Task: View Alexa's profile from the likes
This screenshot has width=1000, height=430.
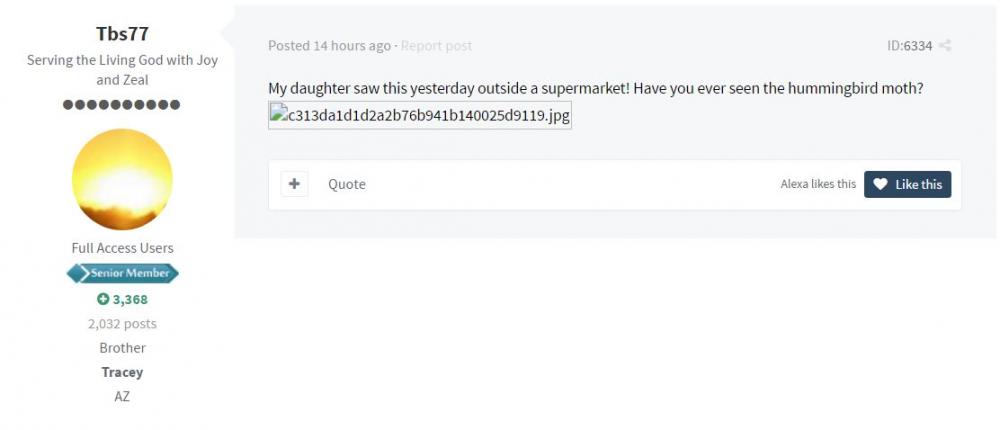Action: pyautogui.click(x=797, y=184)
